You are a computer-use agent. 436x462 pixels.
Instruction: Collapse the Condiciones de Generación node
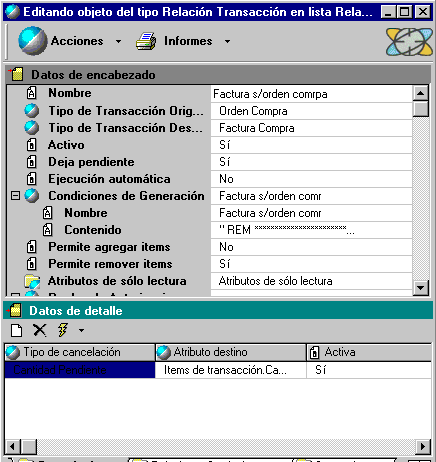coord(15,196)
